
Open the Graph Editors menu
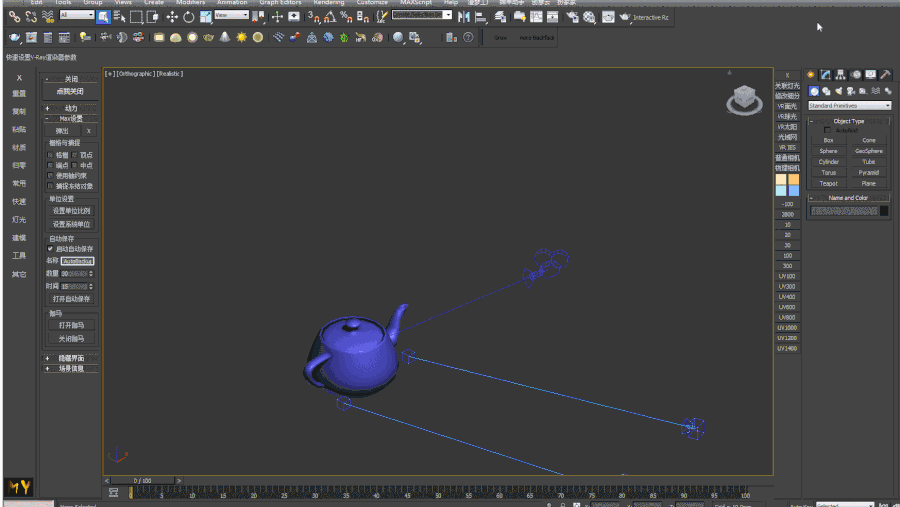[280, 2]
